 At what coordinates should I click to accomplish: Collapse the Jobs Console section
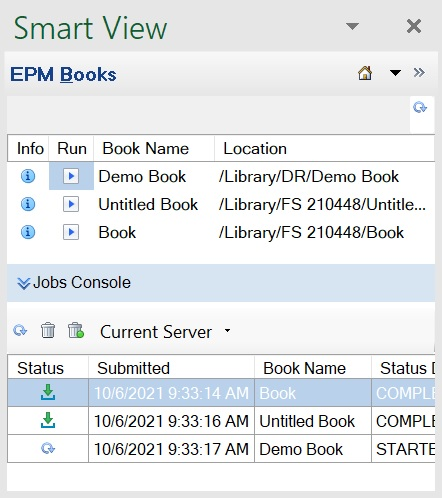pyautogui.click(x=24, y=283)
